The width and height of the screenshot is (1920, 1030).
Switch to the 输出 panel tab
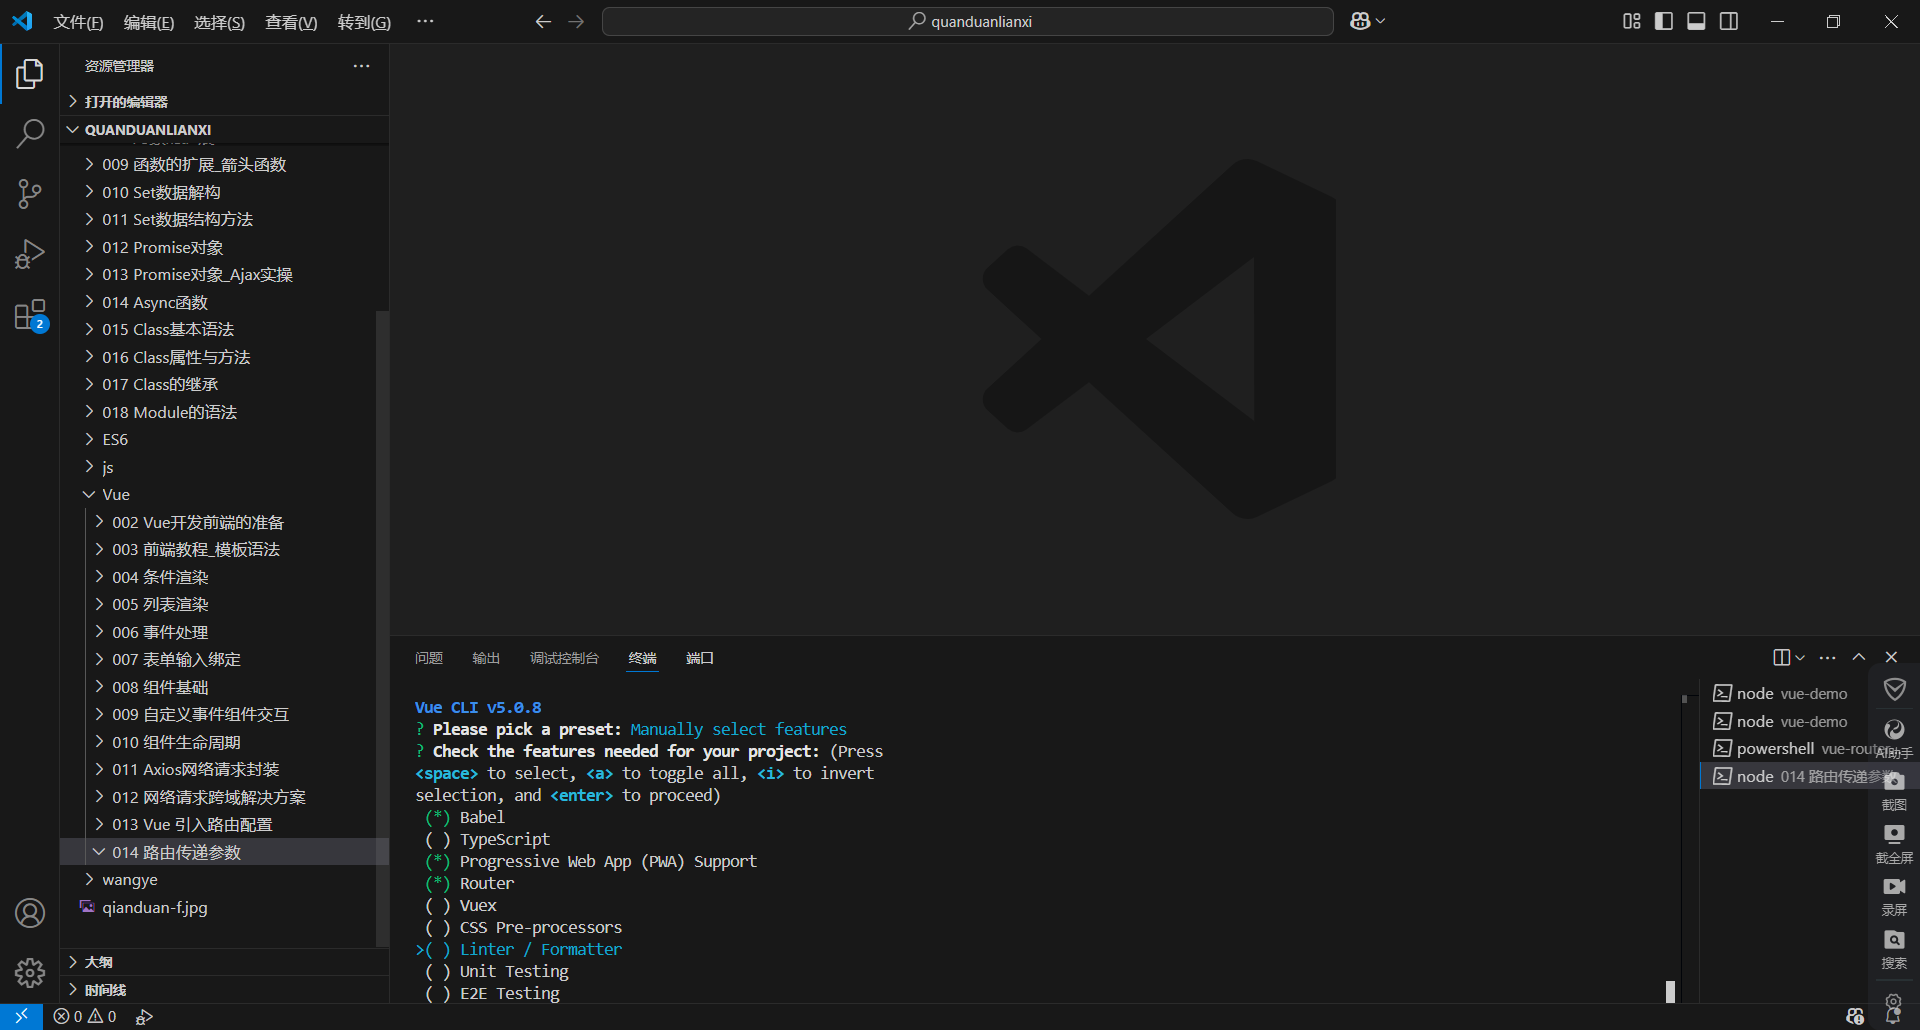coord(486,658)
